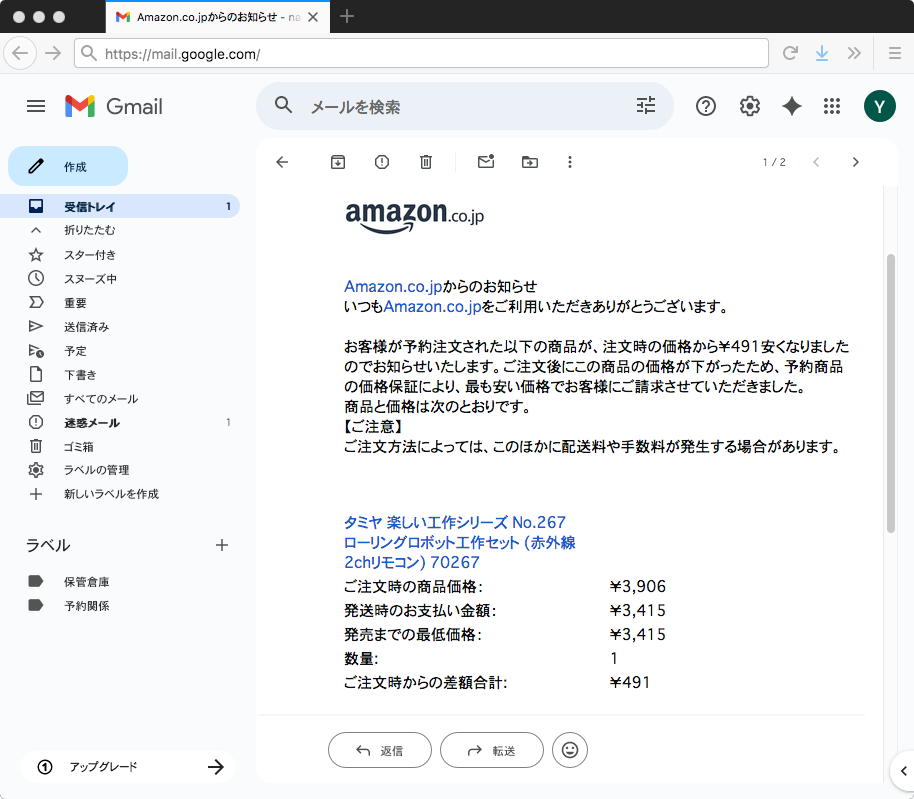Reload the page in browser
This screenshot has height=799, width=914.
[x=790, y=53]
